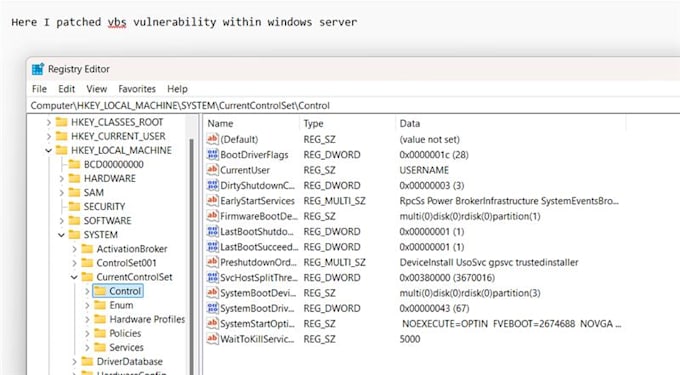Viewport: 680px width, 375px height.
Task: Click the LastBootShutdo... DWORD icon
Action: pos(212,231)
